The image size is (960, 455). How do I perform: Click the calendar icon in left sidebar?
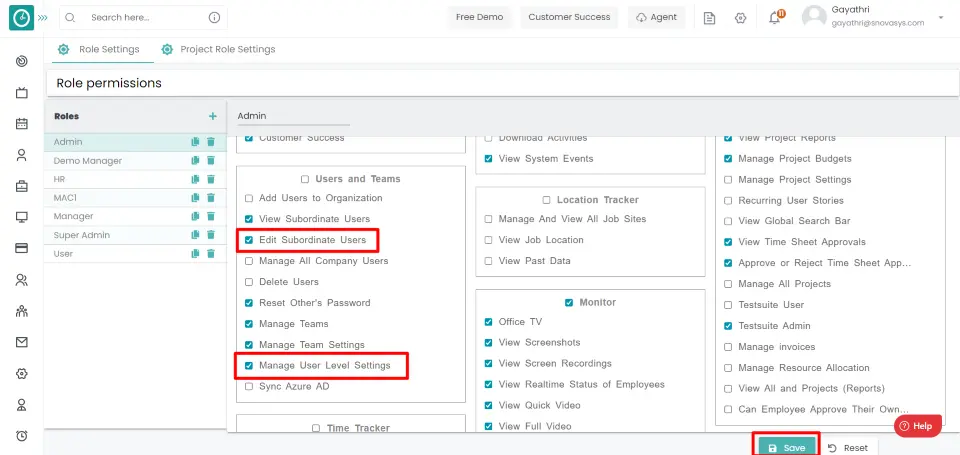21,124
